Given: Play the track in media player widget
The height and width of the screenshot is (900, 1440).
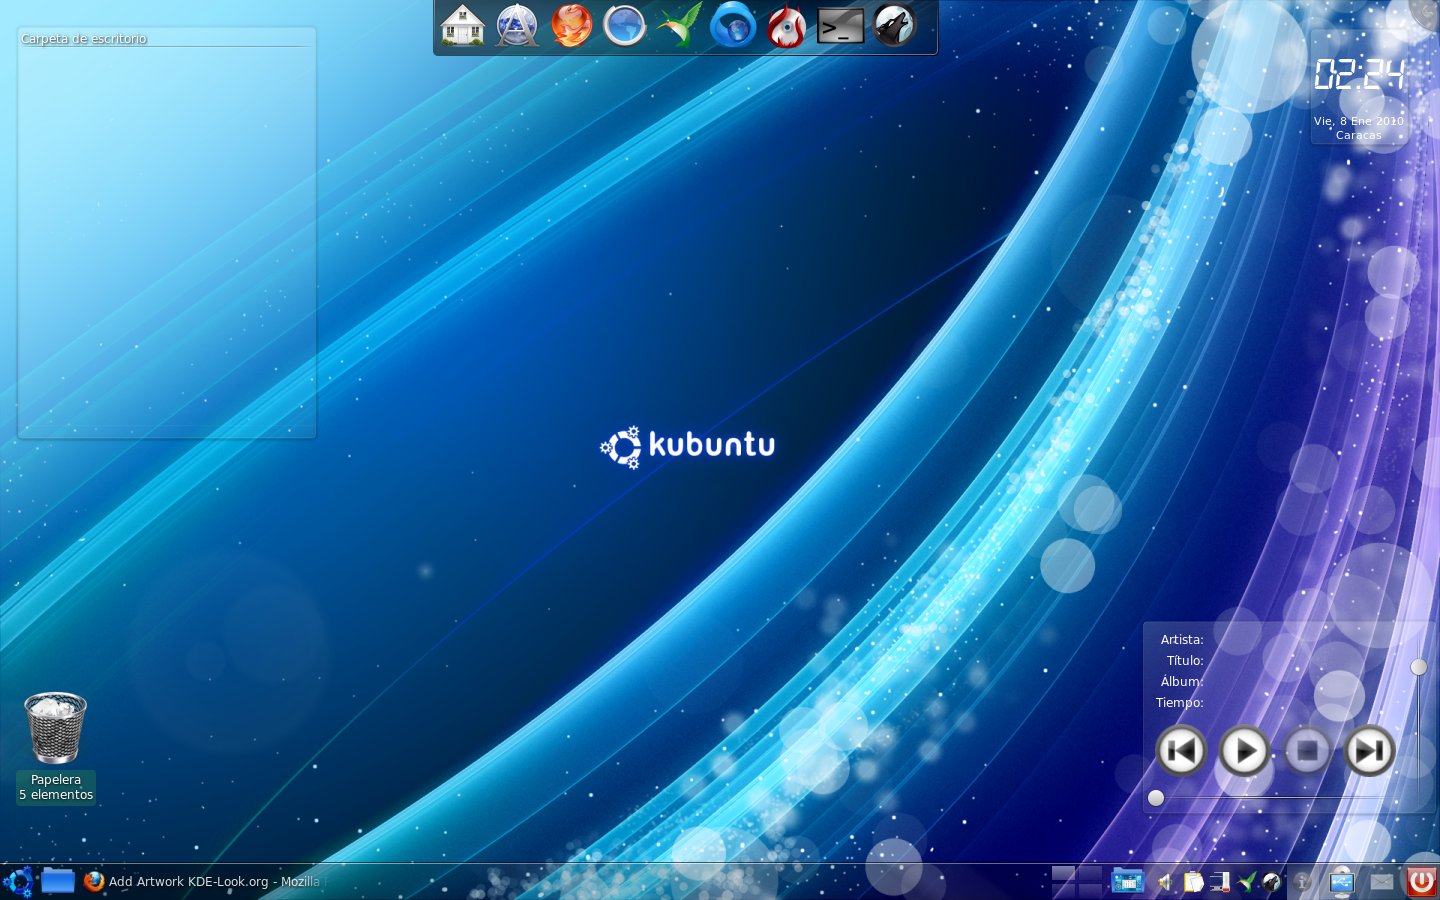Looking at the screenshot, I should pyautogui.click(x=1244, y=750).
